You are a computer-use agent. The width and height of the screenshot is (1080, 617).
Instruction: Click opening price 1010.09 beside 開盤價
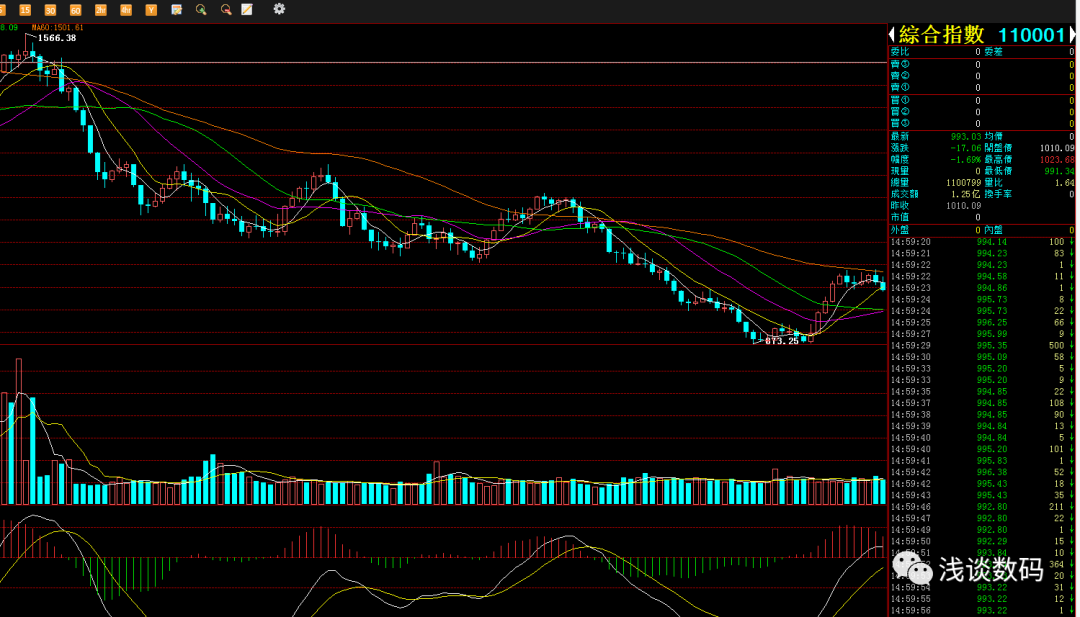(x=1057, y=148)
